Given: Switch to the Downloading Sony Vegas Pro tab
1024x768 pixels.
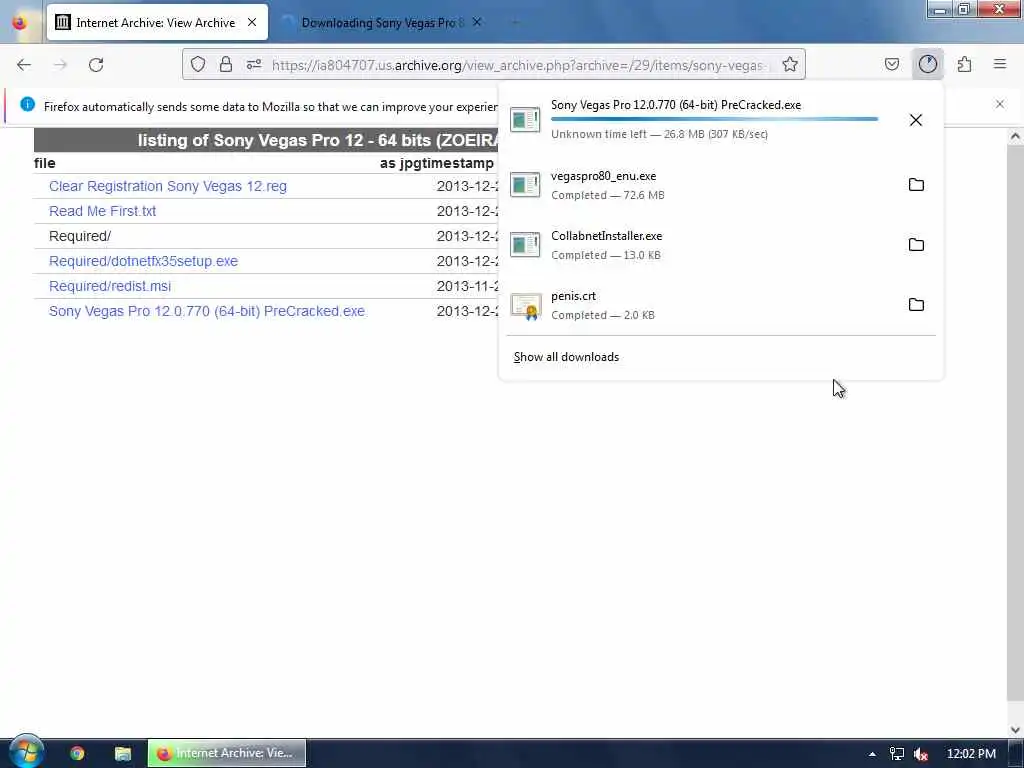Looking at the screenshot, I should (x=382, y=23).
